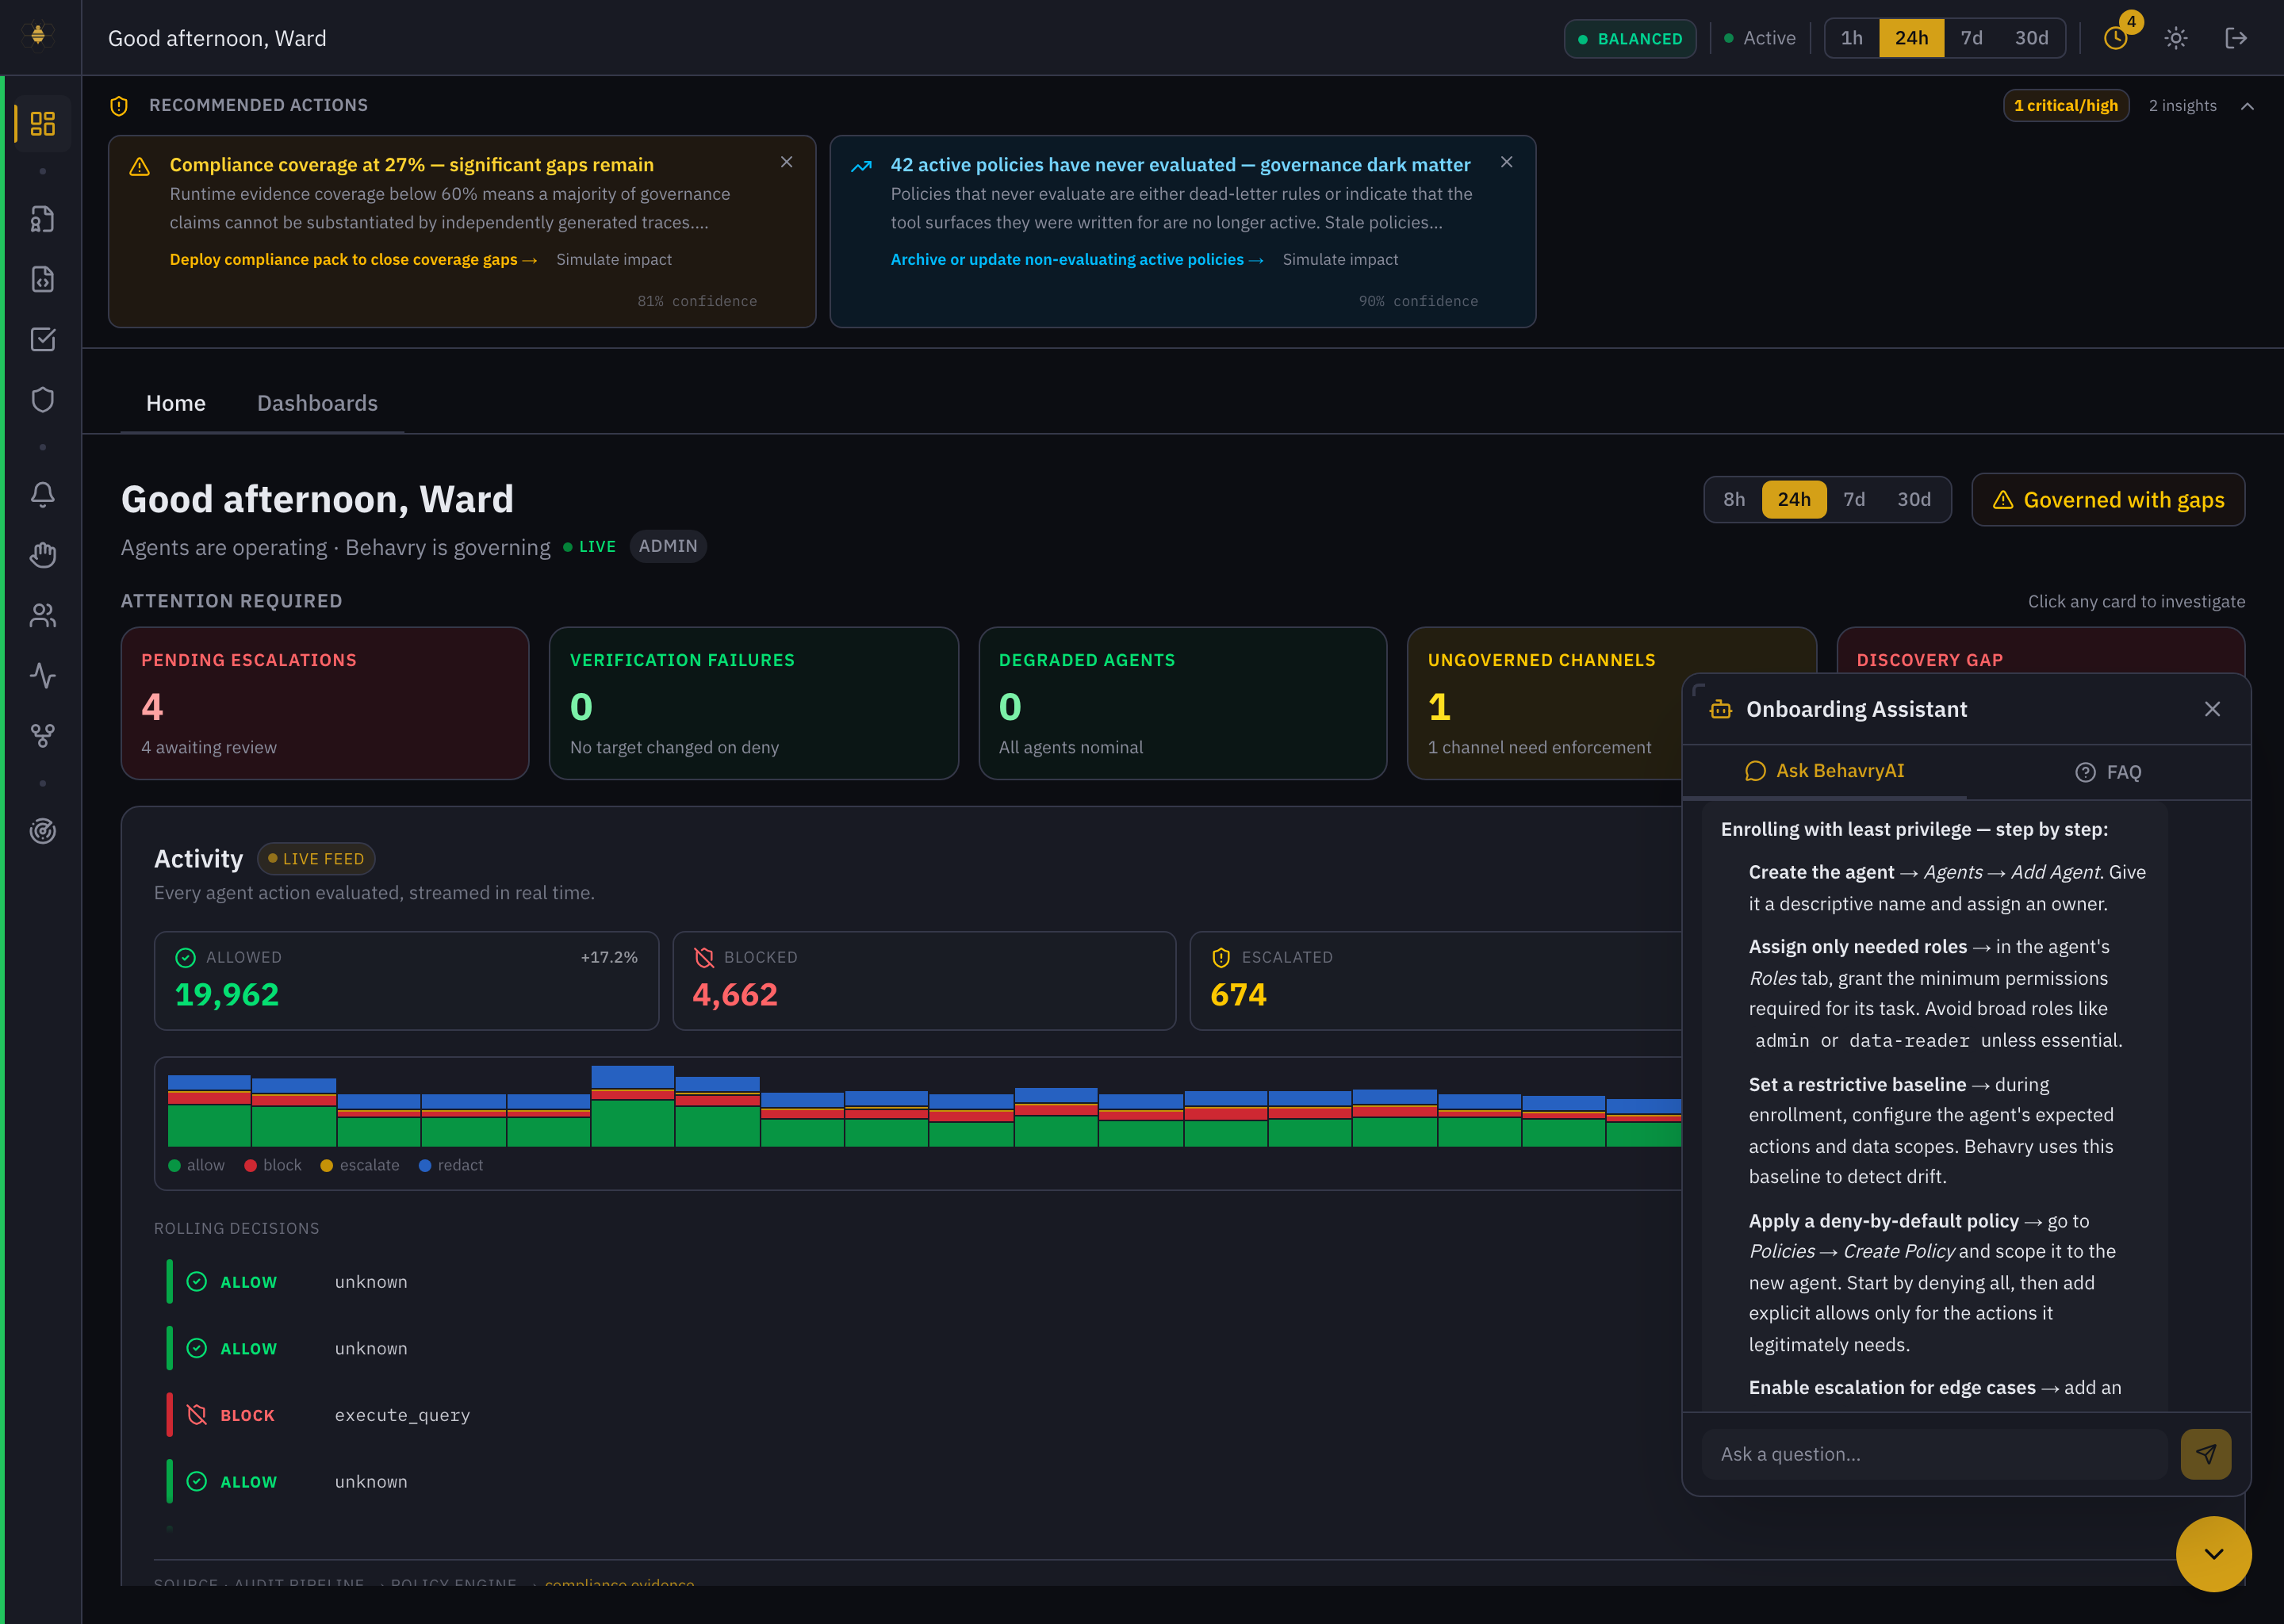This screenshot has height=1624, width=2284.
Task: Open the raised hand icon in sidebar
Action: [x=42, y=554]
